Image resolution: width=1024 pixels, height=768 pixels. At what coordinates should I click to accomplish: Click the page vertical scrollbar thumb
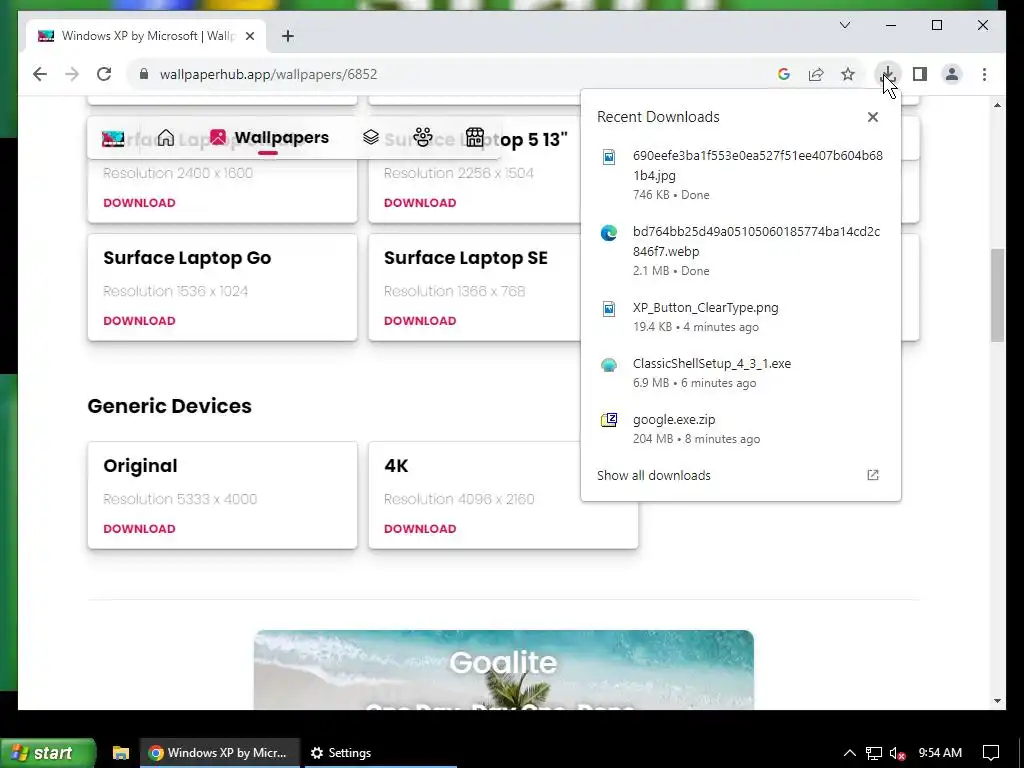click(x=997, y=295)
